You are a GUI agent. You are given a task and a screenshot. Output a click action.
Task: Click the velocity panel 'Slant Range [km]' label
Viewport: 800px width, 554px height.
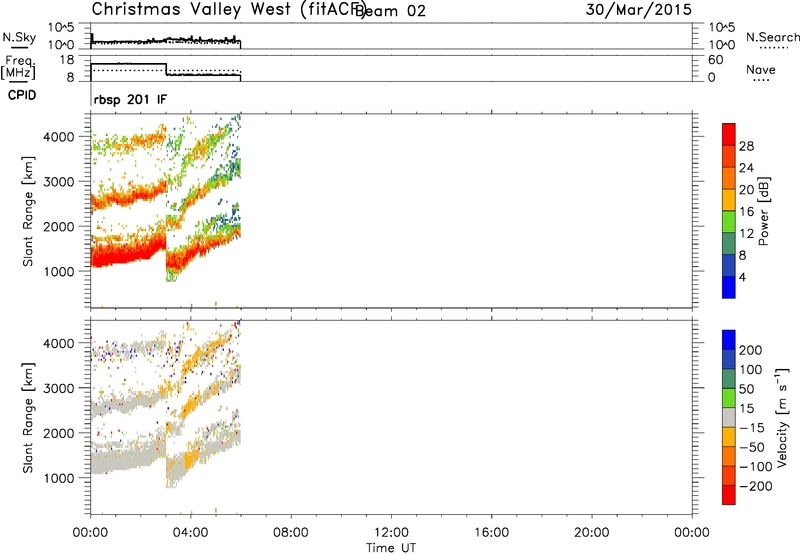point(28,417)
